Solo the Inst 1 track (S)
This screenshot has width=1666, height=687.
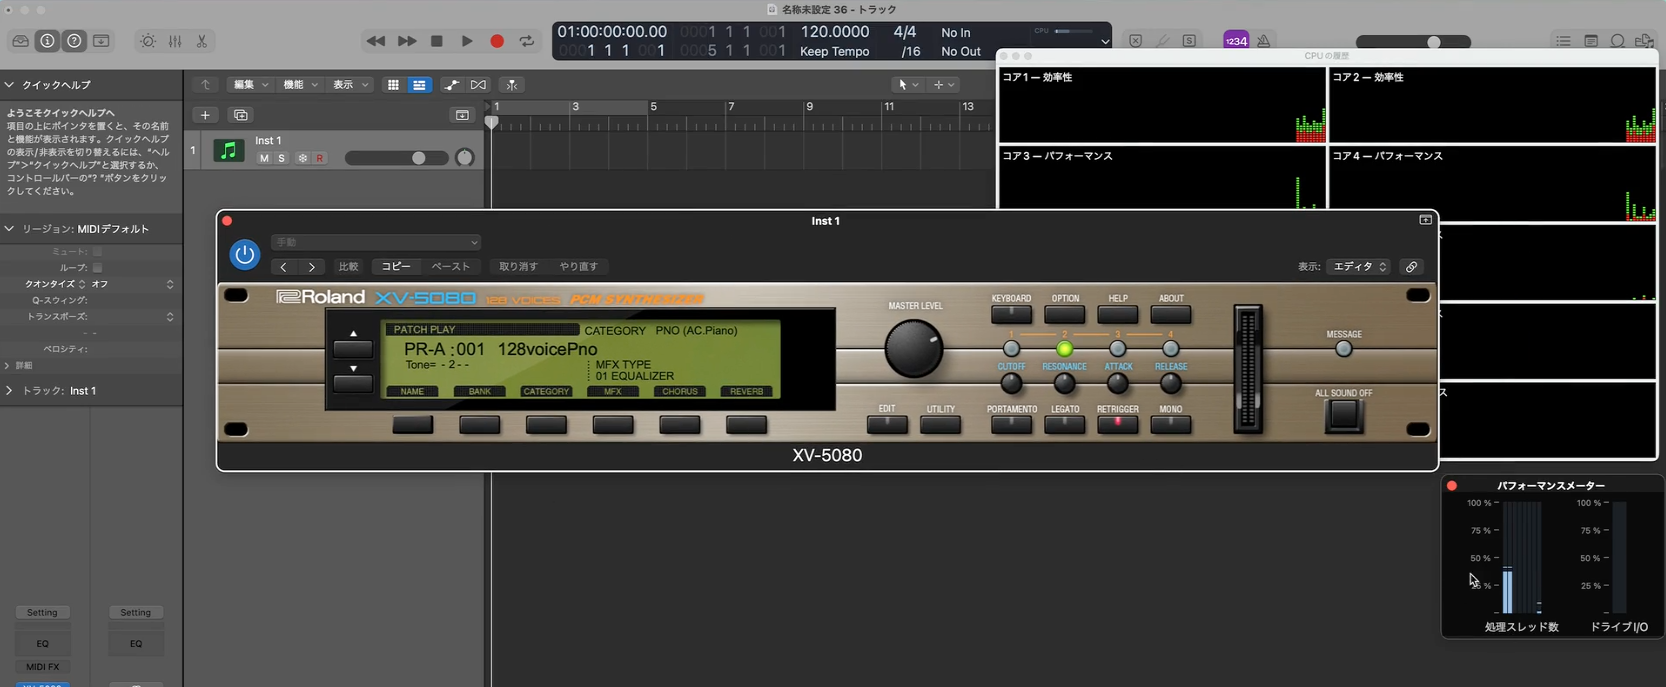point(281,158)
